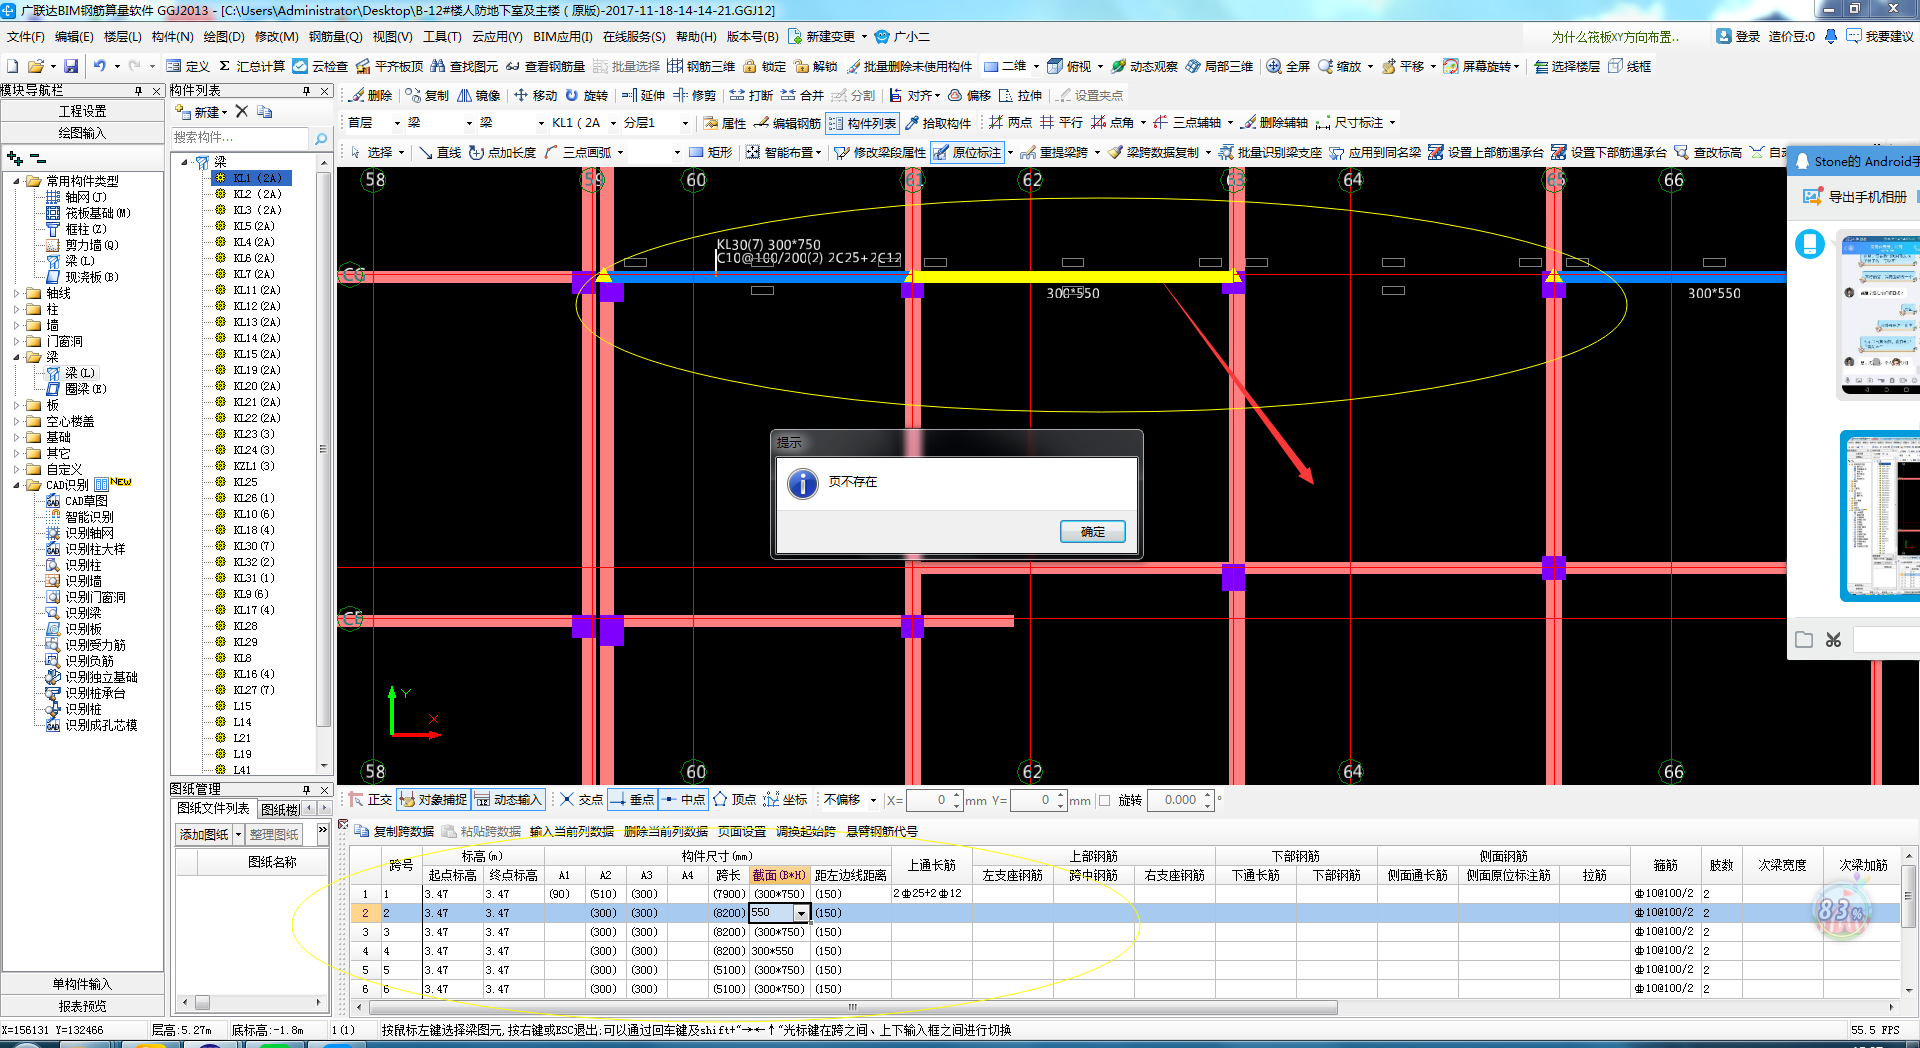The width and height of the screenshot is (1920, 1048).
Task: Open the 钢筋量(Q) menu
Action: coord(335,37)
